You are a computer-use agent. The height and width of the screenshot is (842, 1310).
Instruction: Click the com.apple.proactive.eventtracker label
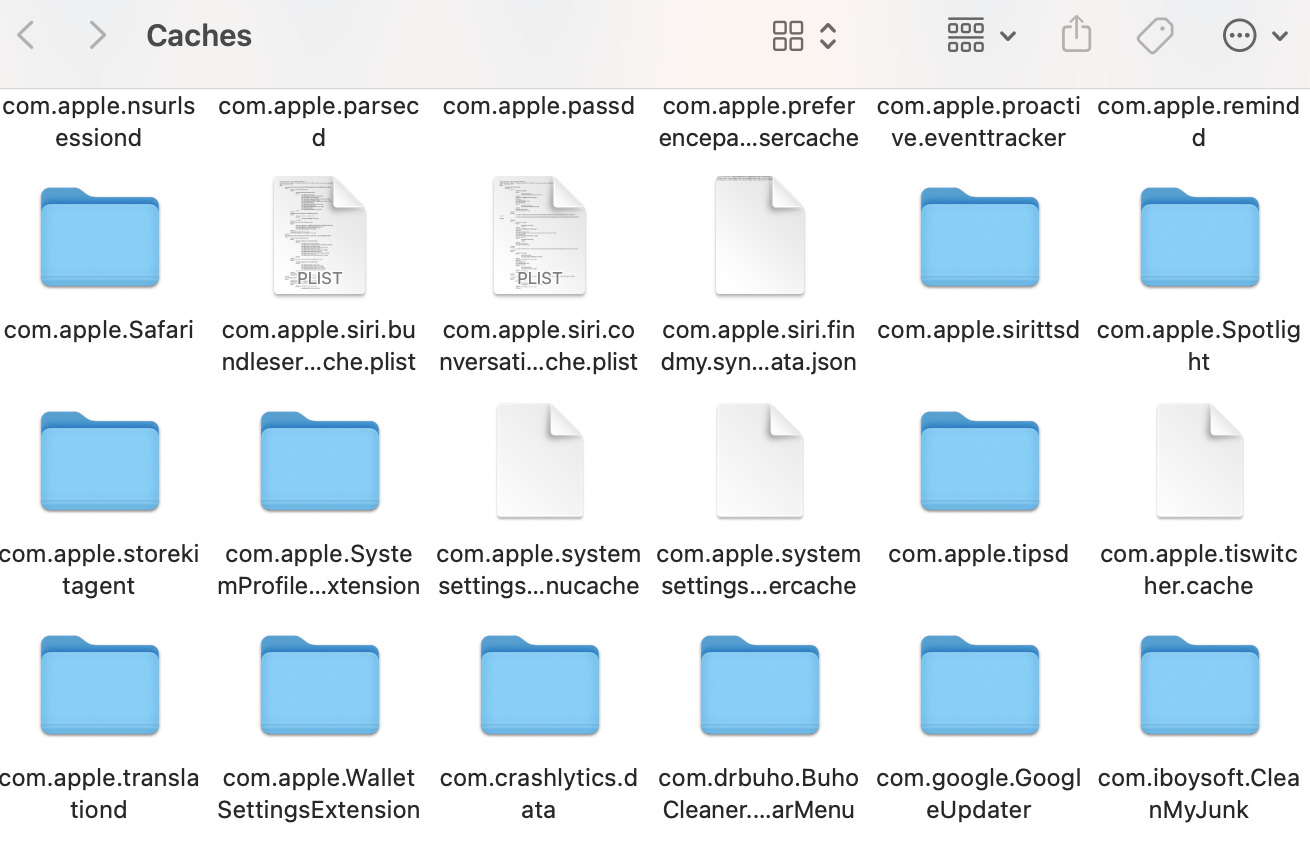pos(979,122)
